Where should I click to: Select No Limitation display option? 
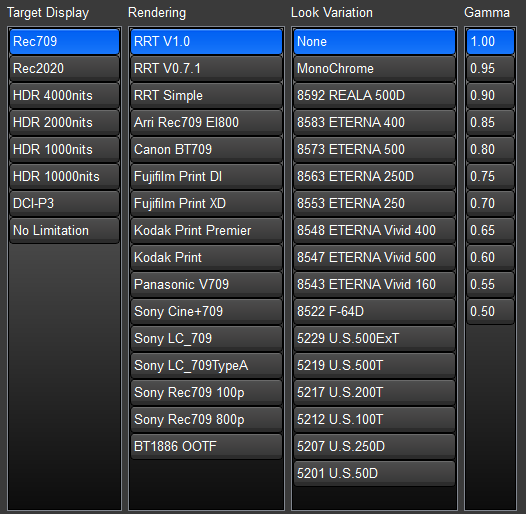(x=64, y=230)
